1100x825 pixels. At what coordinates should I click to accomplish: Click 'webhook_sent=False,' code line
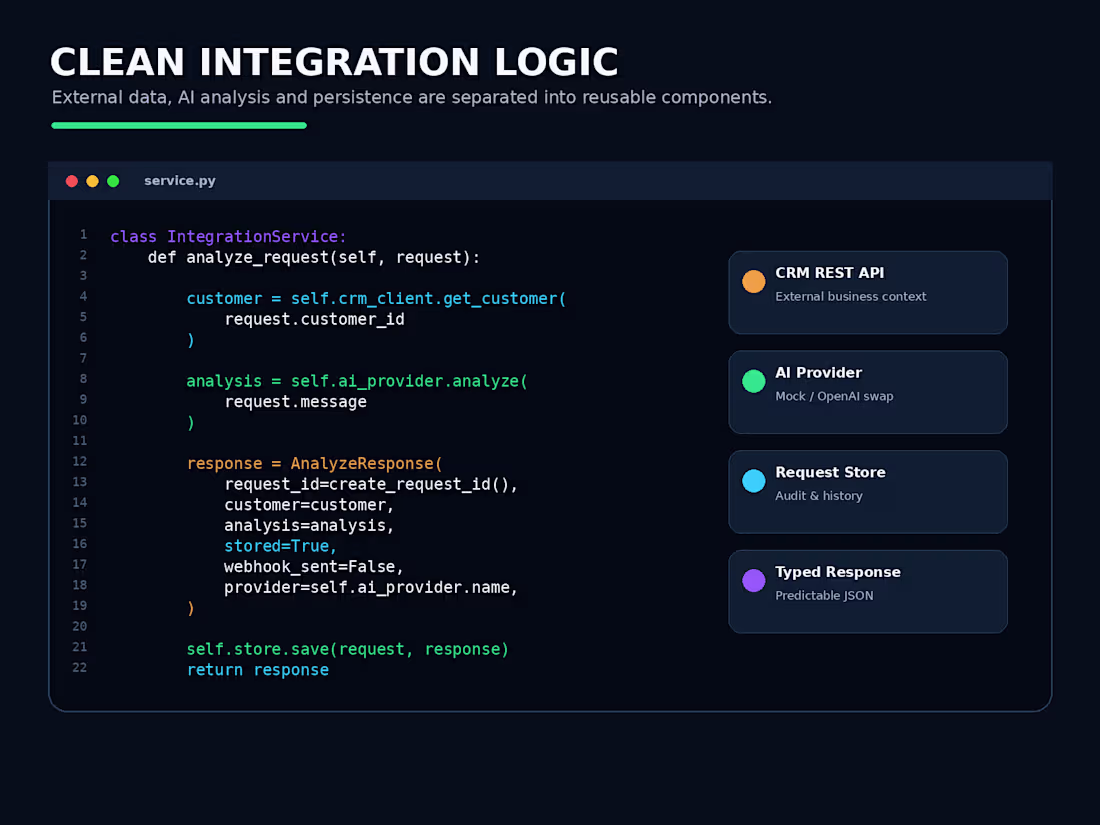pyautogui.click(x=314, y=567)
